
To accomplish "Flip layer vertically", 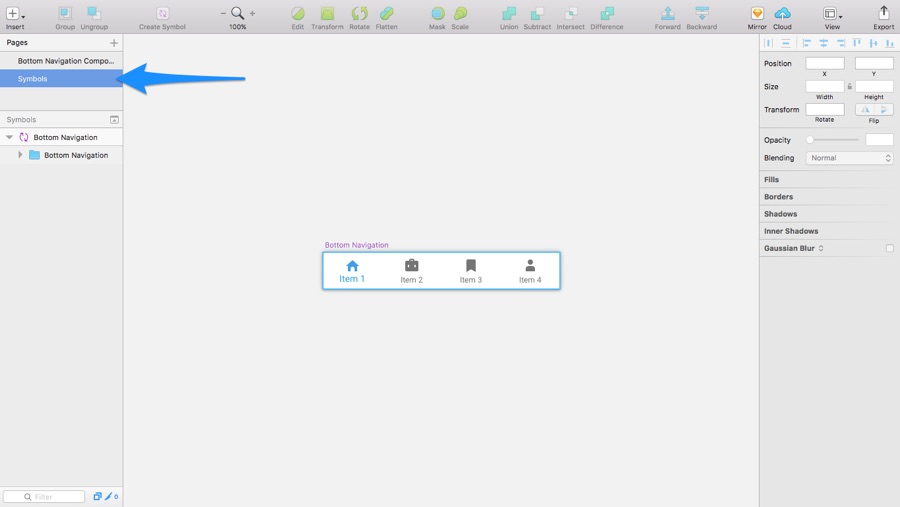I will [x=884, y=109].
